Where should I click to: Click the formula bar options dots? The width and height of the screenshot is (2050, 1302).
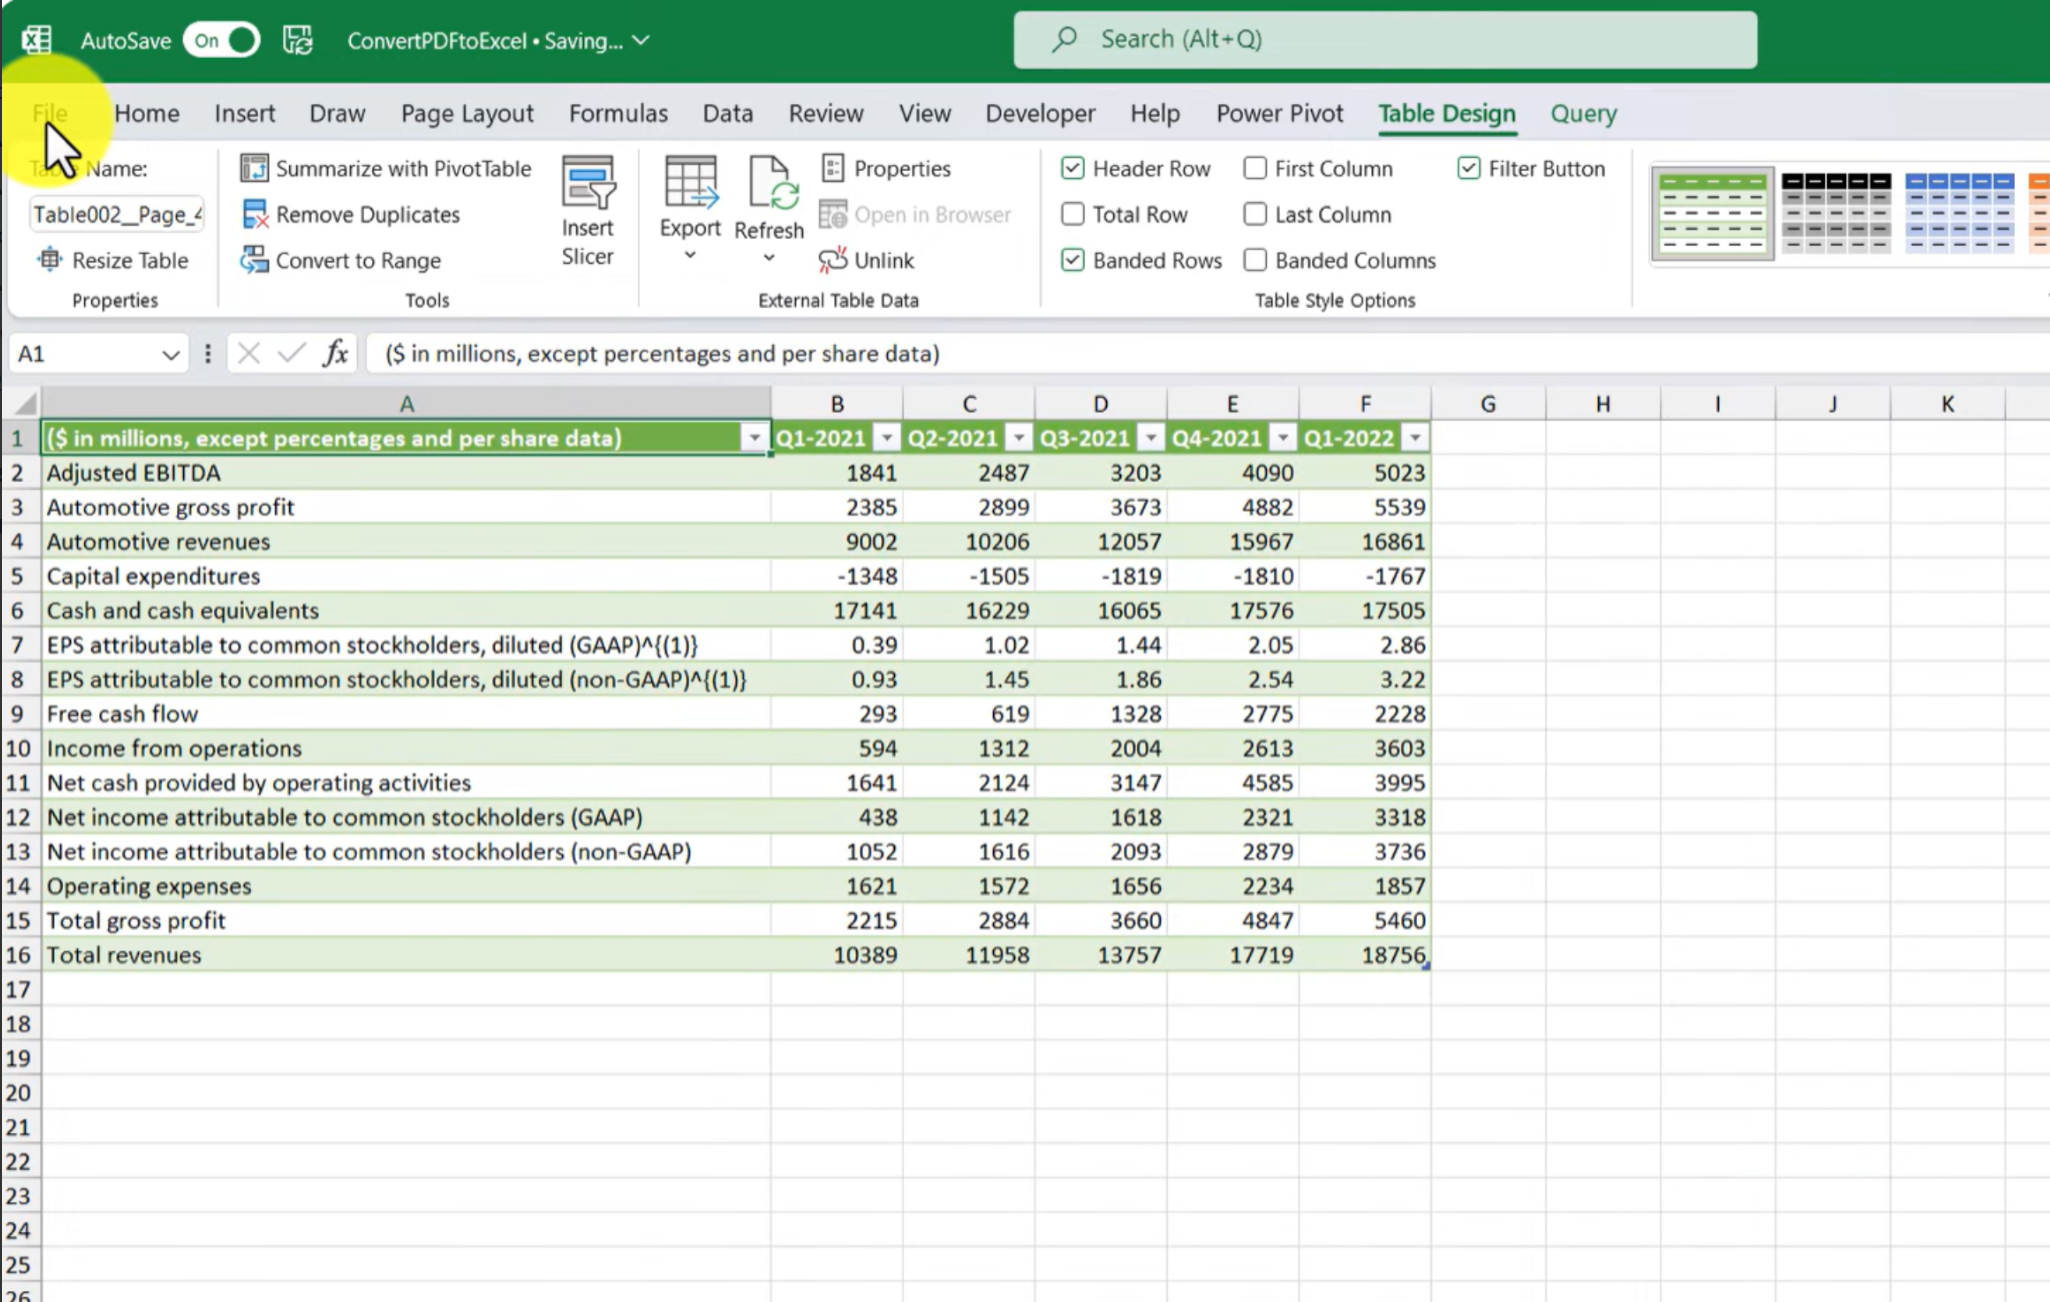click(207, 353)
